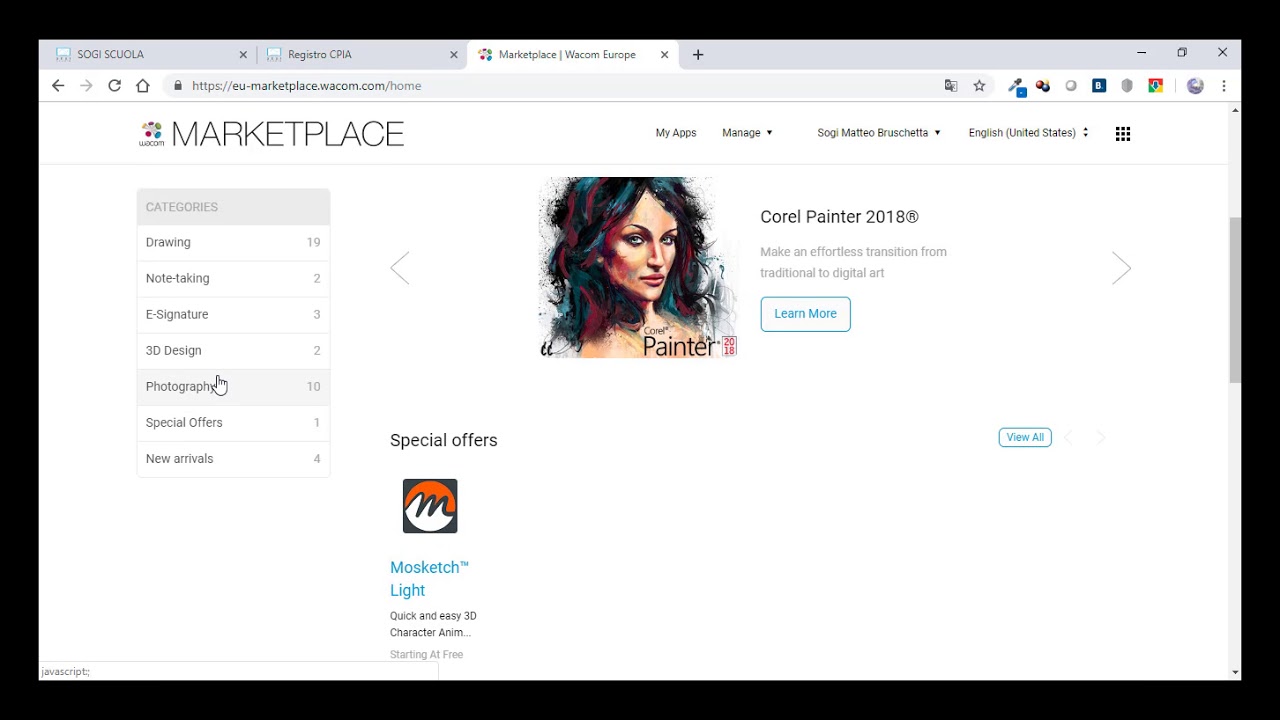The height and width of the screenshot is (720, 1280).
Task: Open My Apps
Action: tap(676, 133)
